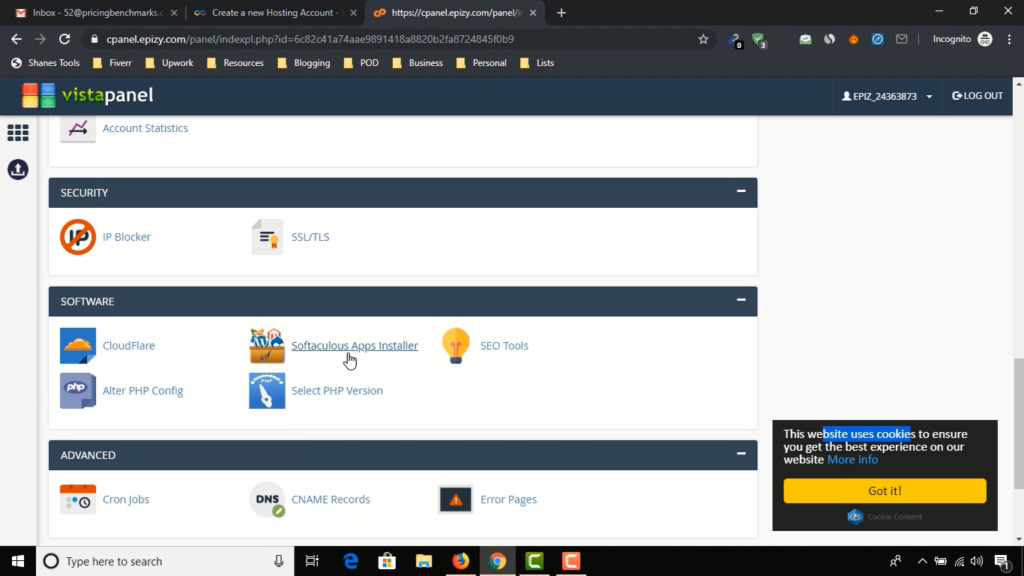Open the CNAME Records link
The image size is (1024, 576).
pos(330,499)
